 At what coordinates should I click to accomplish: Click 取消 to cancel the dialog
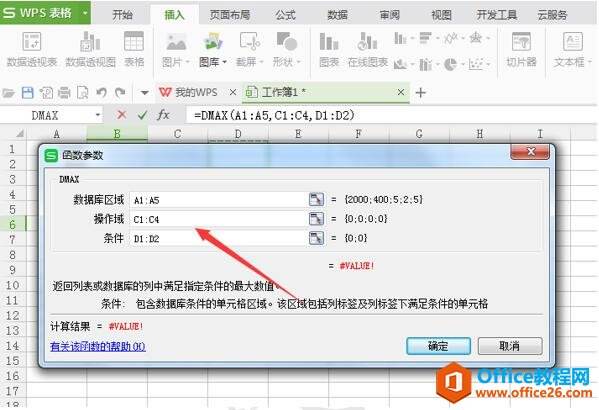[x=510, y=346]
